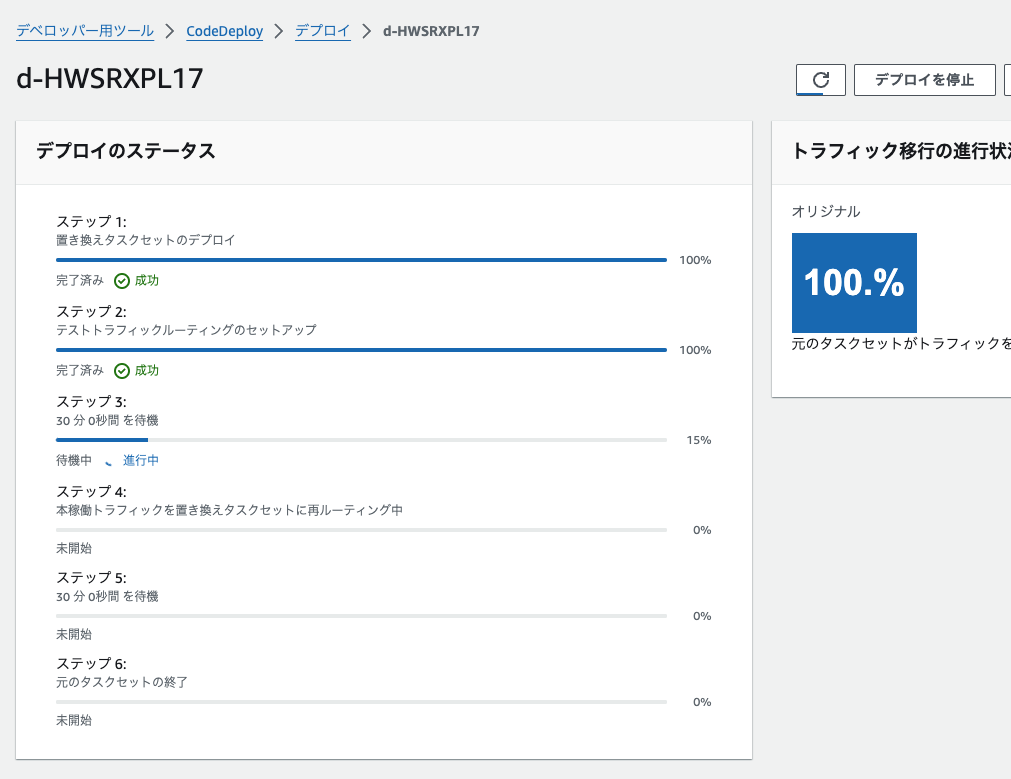
Task: Click the d-HWSRXPL17 breadcrumb text
Action: click(431, 31)
